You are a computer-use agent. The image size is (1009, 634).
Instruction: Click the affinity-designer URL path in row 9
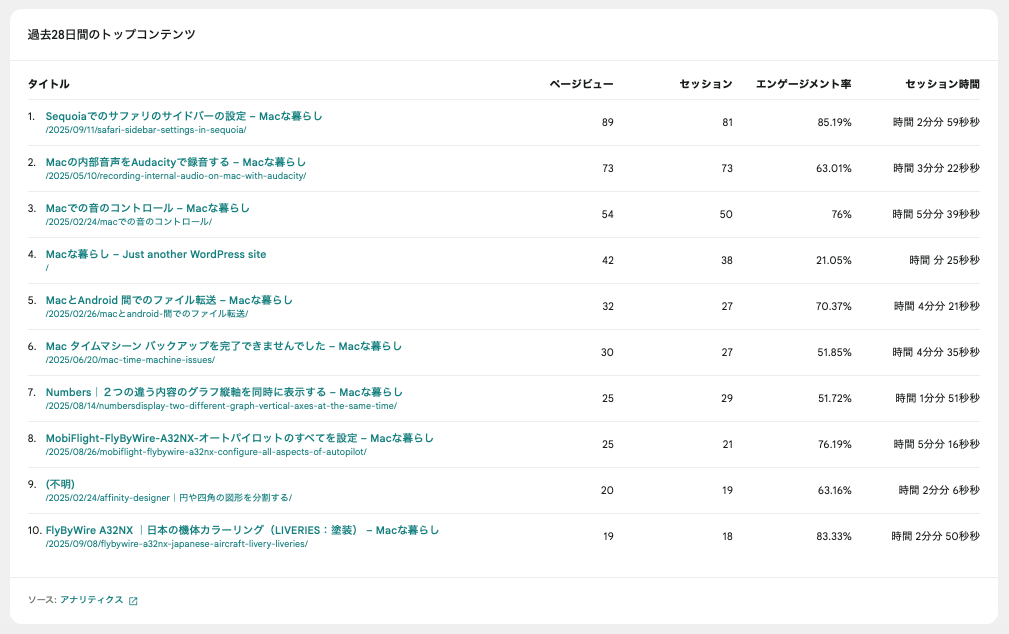click(168, 498)
